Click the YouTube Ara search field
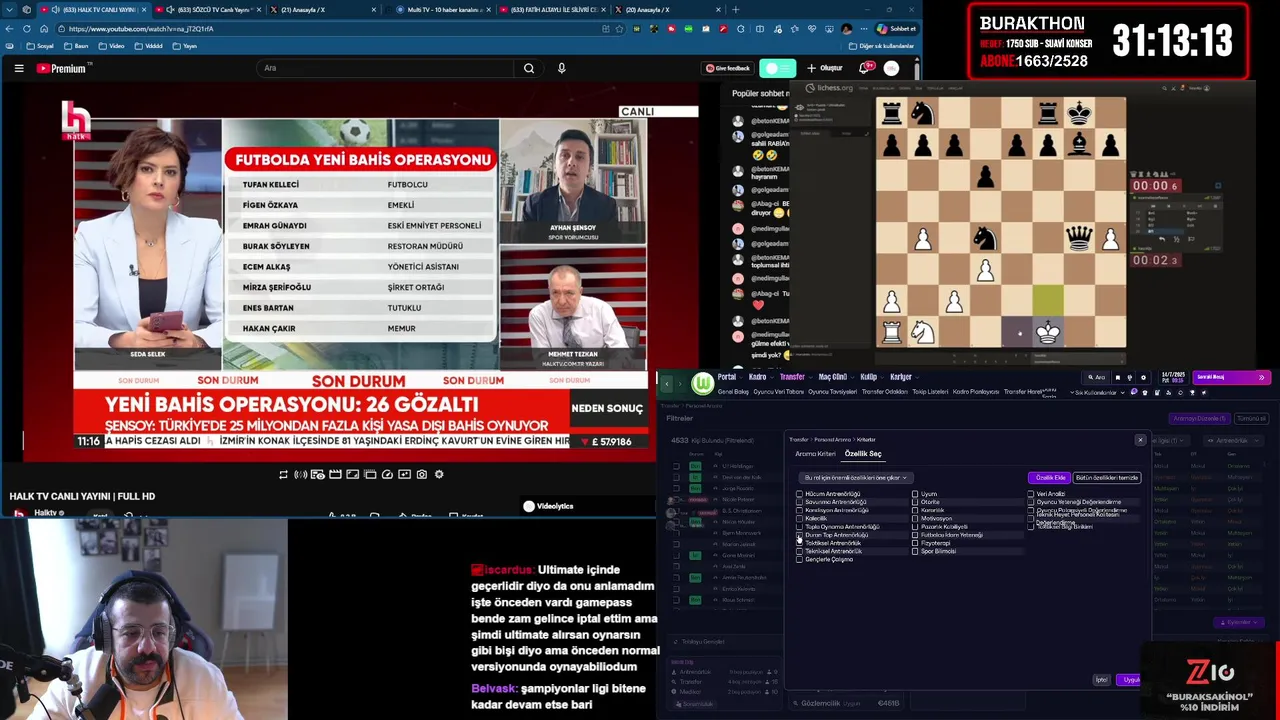The height and width of the screenshot is (720, 1280). coord(385,68)
